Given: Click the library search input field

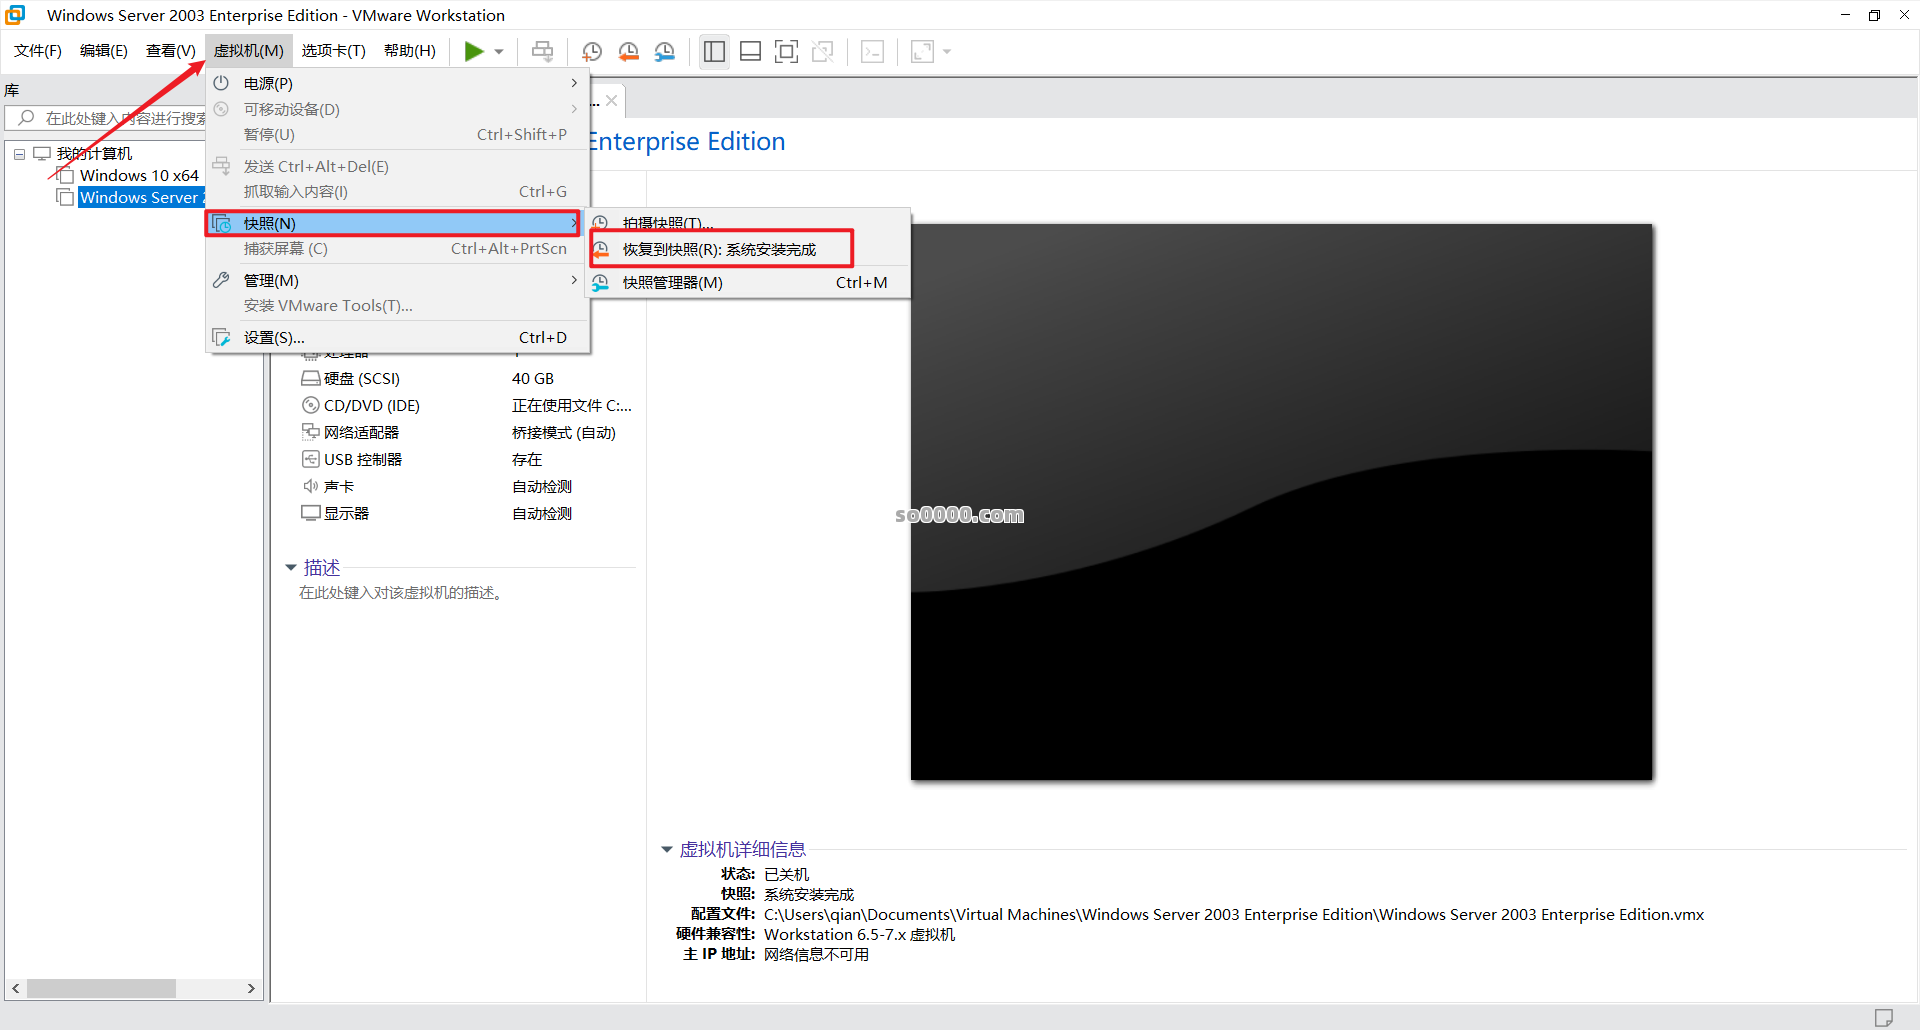Looking at the screenshot, I should point(120,117).
